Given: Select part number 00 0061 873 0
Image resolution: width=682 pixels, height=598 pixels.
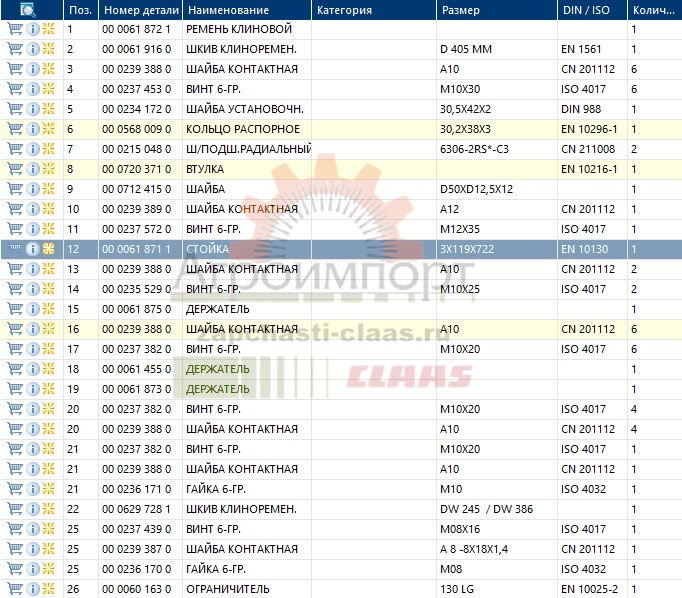Looking at the screenshot, I should [137, 389].
